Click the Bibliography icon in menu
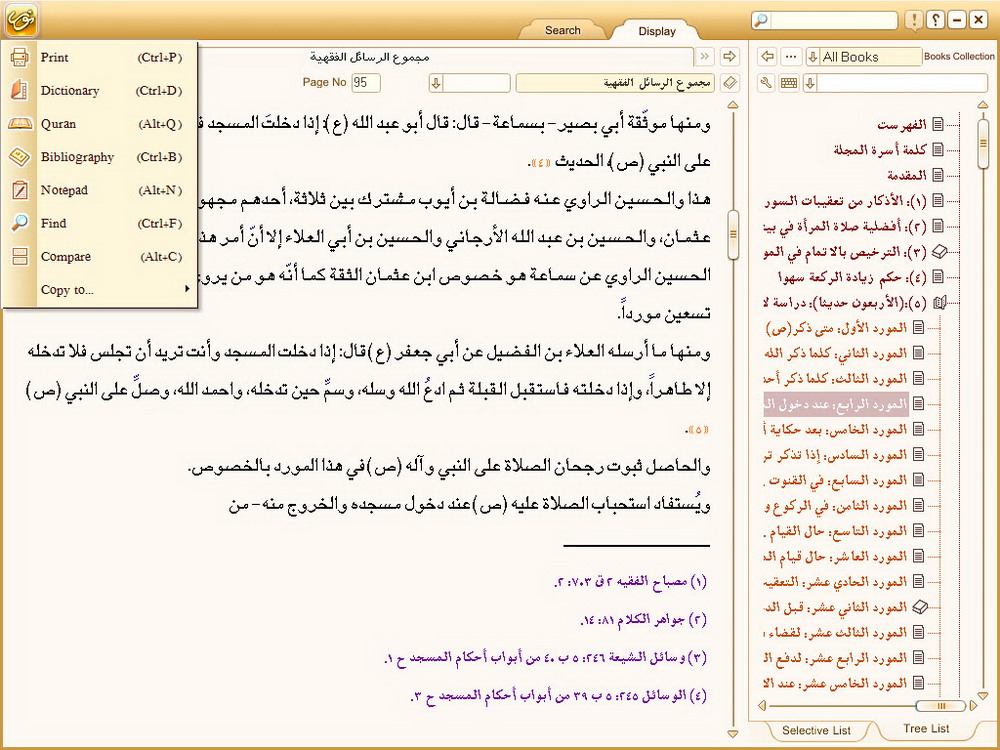Screen dimensions: 1000x750 [20, 157]
